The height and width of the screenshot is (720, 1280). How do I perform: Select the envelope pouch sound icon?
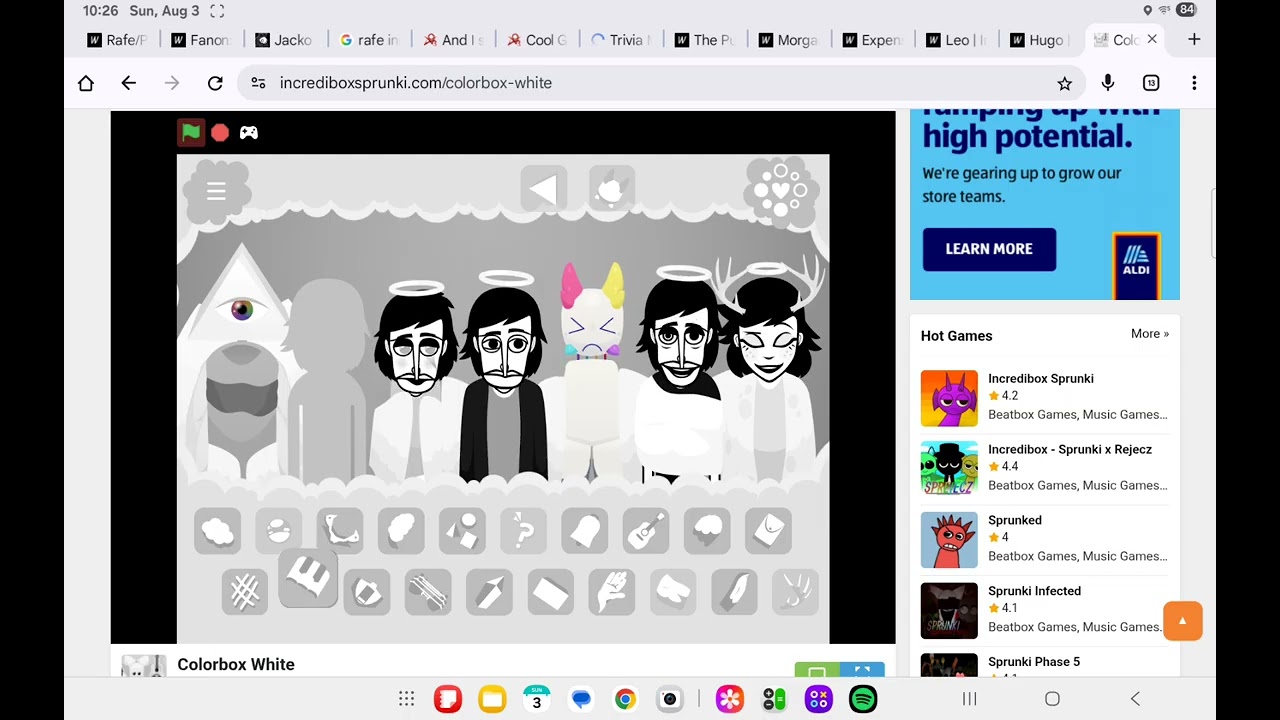768,531
